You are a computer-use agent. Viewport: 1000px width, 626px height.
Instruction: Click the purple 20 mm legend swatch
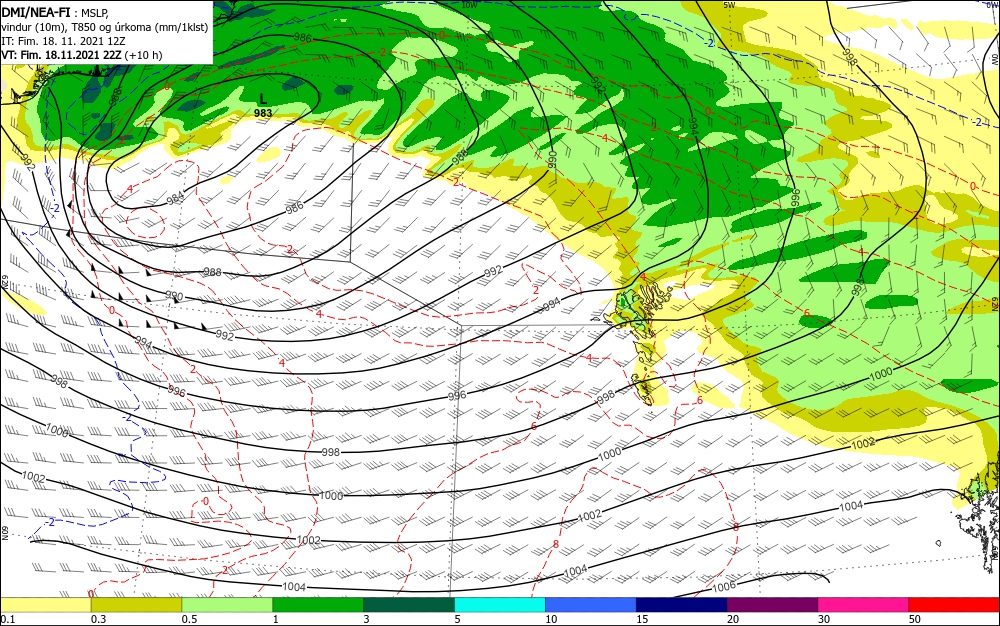tap(772, 605)
